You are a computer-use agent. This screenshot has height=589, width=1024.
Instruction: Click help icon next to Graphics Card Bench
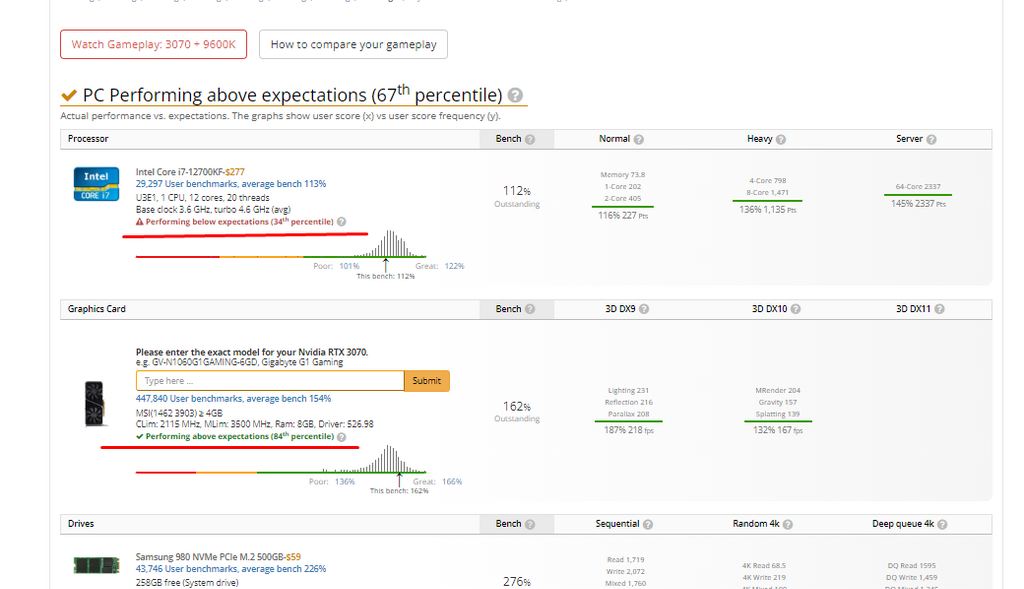(530, 309)
